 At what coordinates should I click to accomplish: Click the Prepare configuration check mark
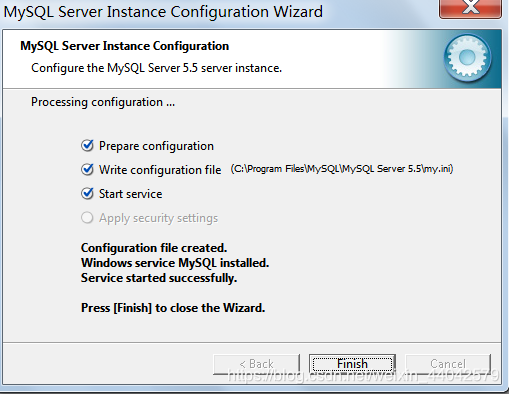(x=87, y=146)
